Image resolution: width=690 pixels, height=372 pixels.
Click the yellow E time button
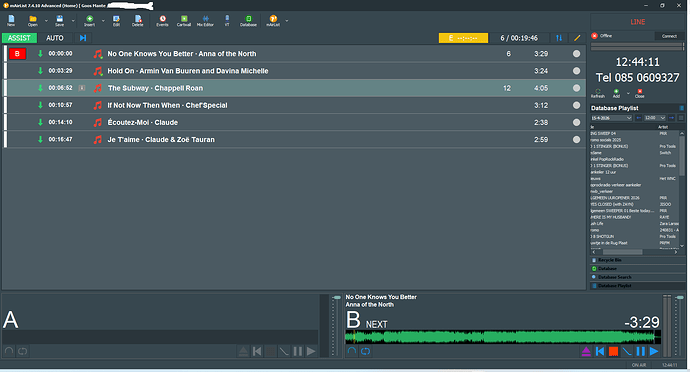[463, 38]
